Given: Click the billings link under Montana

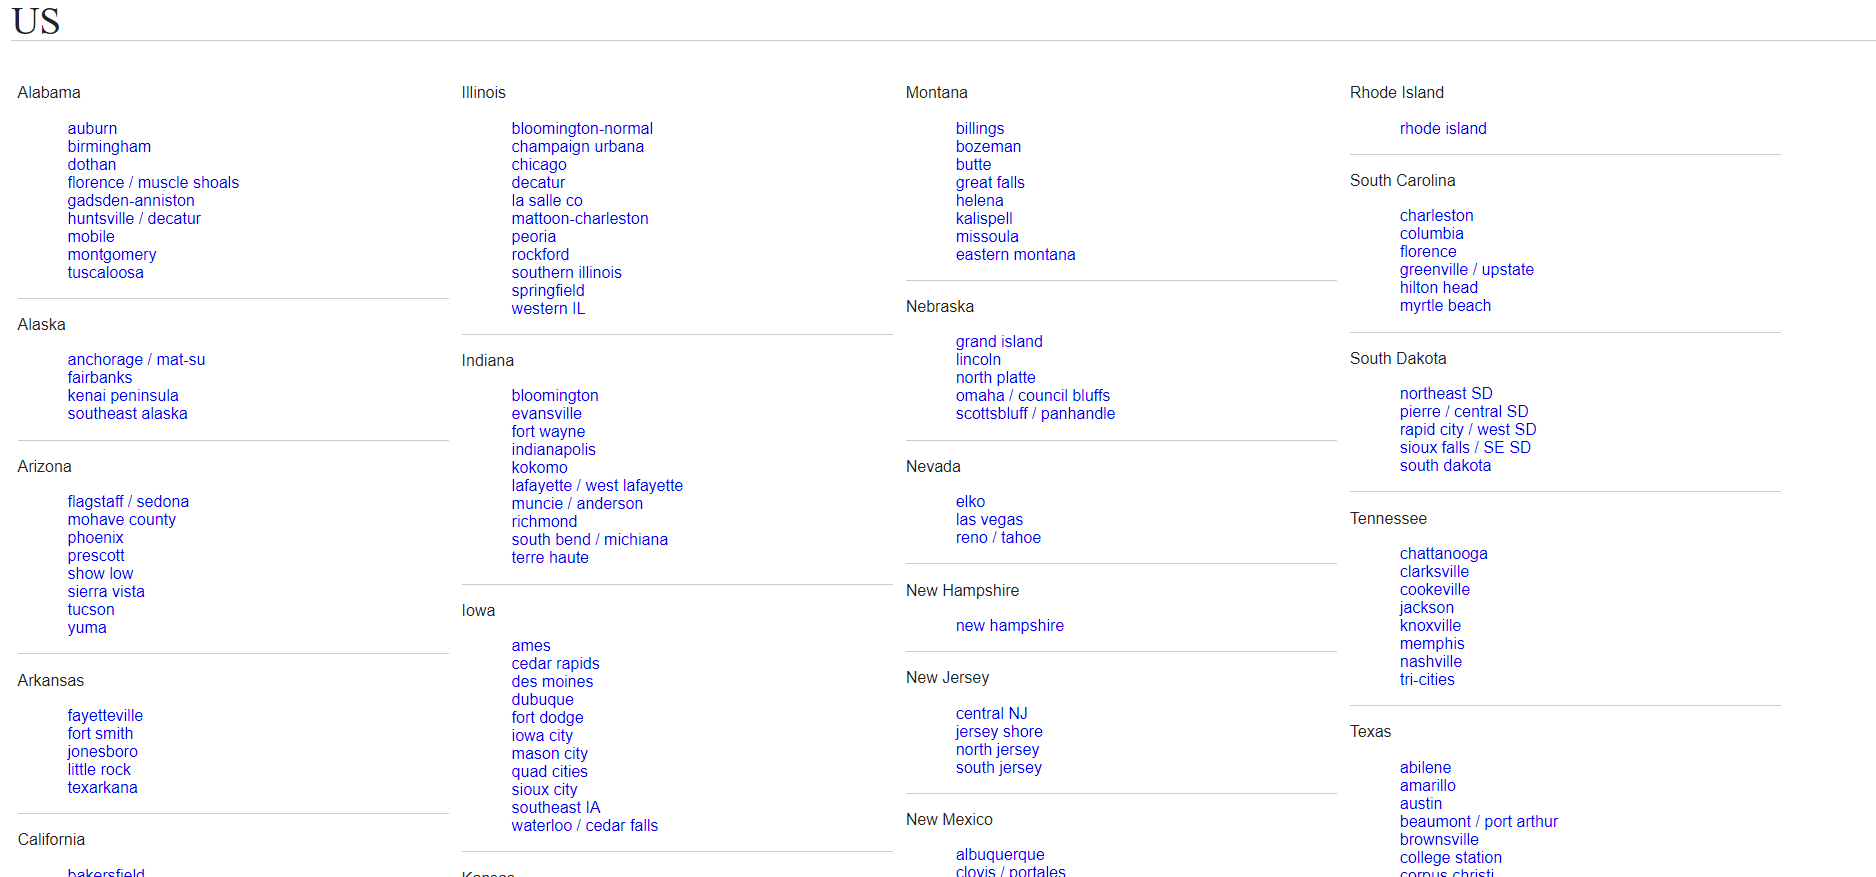Looking at the screenshot, I should tap(979, 129).
